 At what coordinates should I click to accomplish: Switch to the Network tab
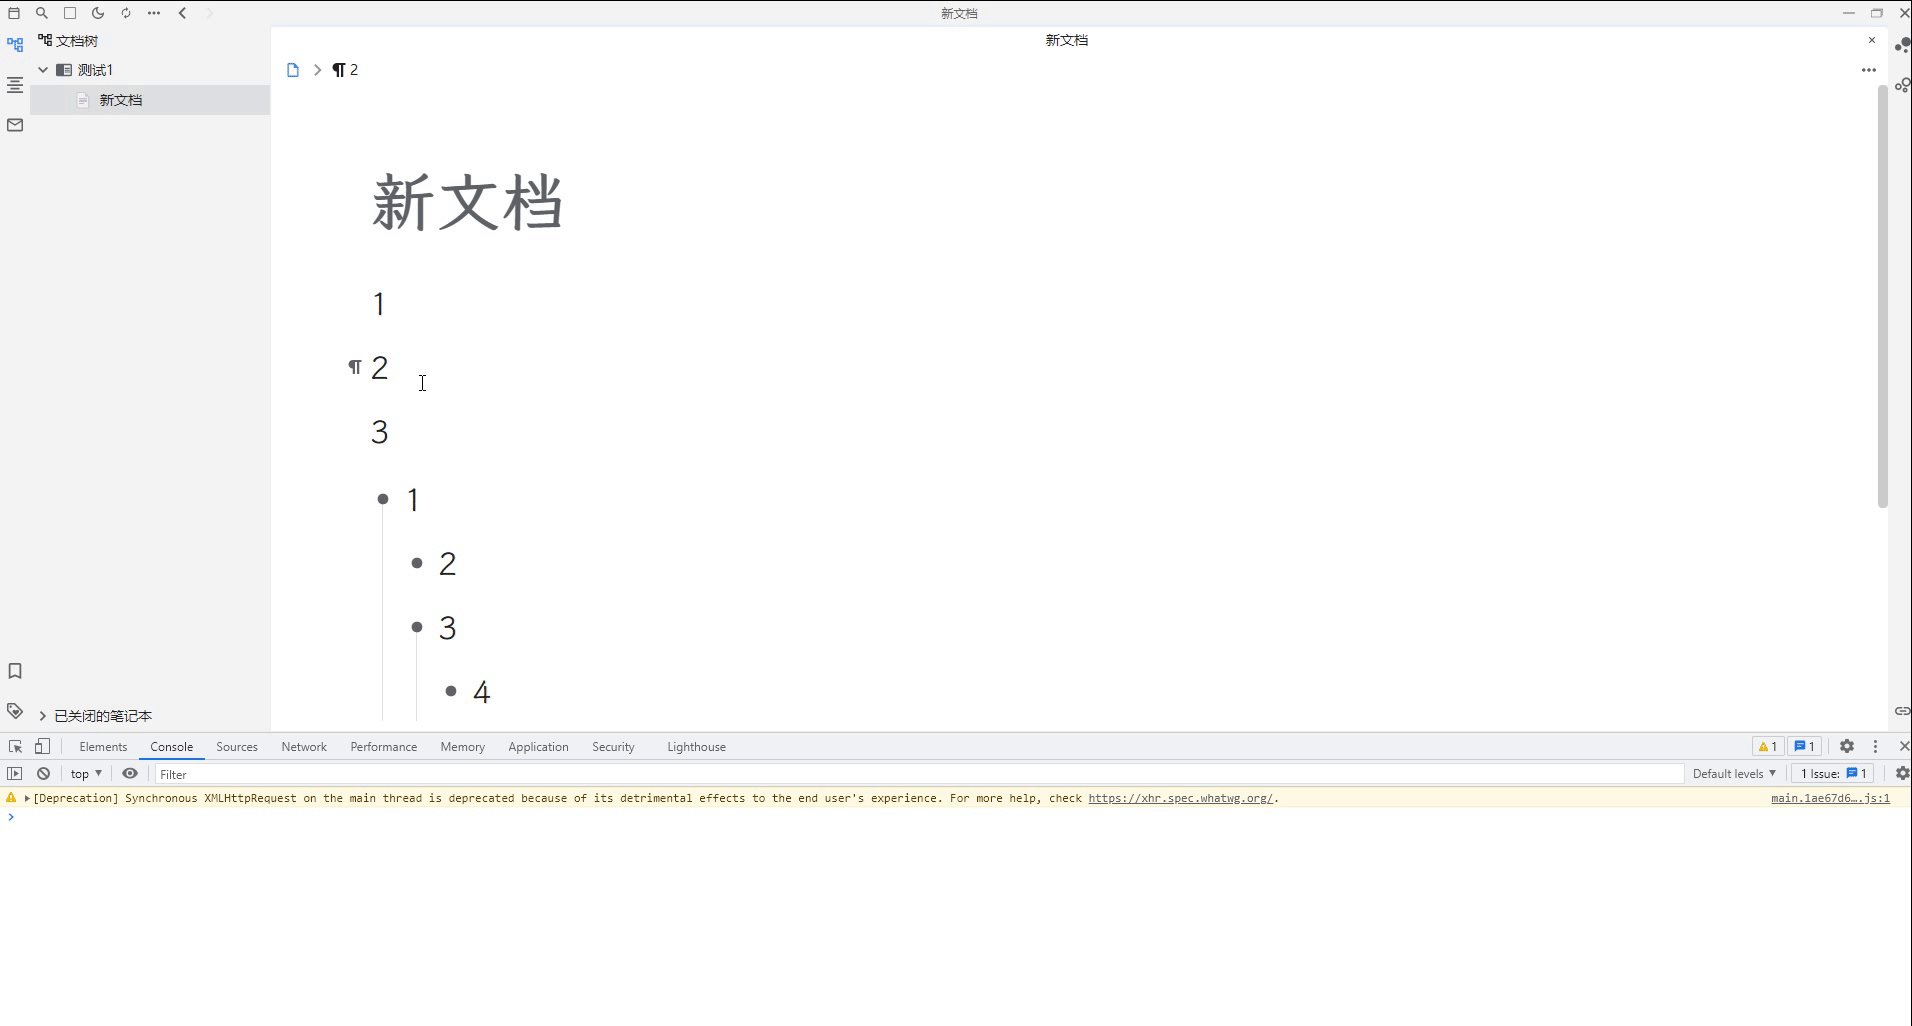[303, 746]
